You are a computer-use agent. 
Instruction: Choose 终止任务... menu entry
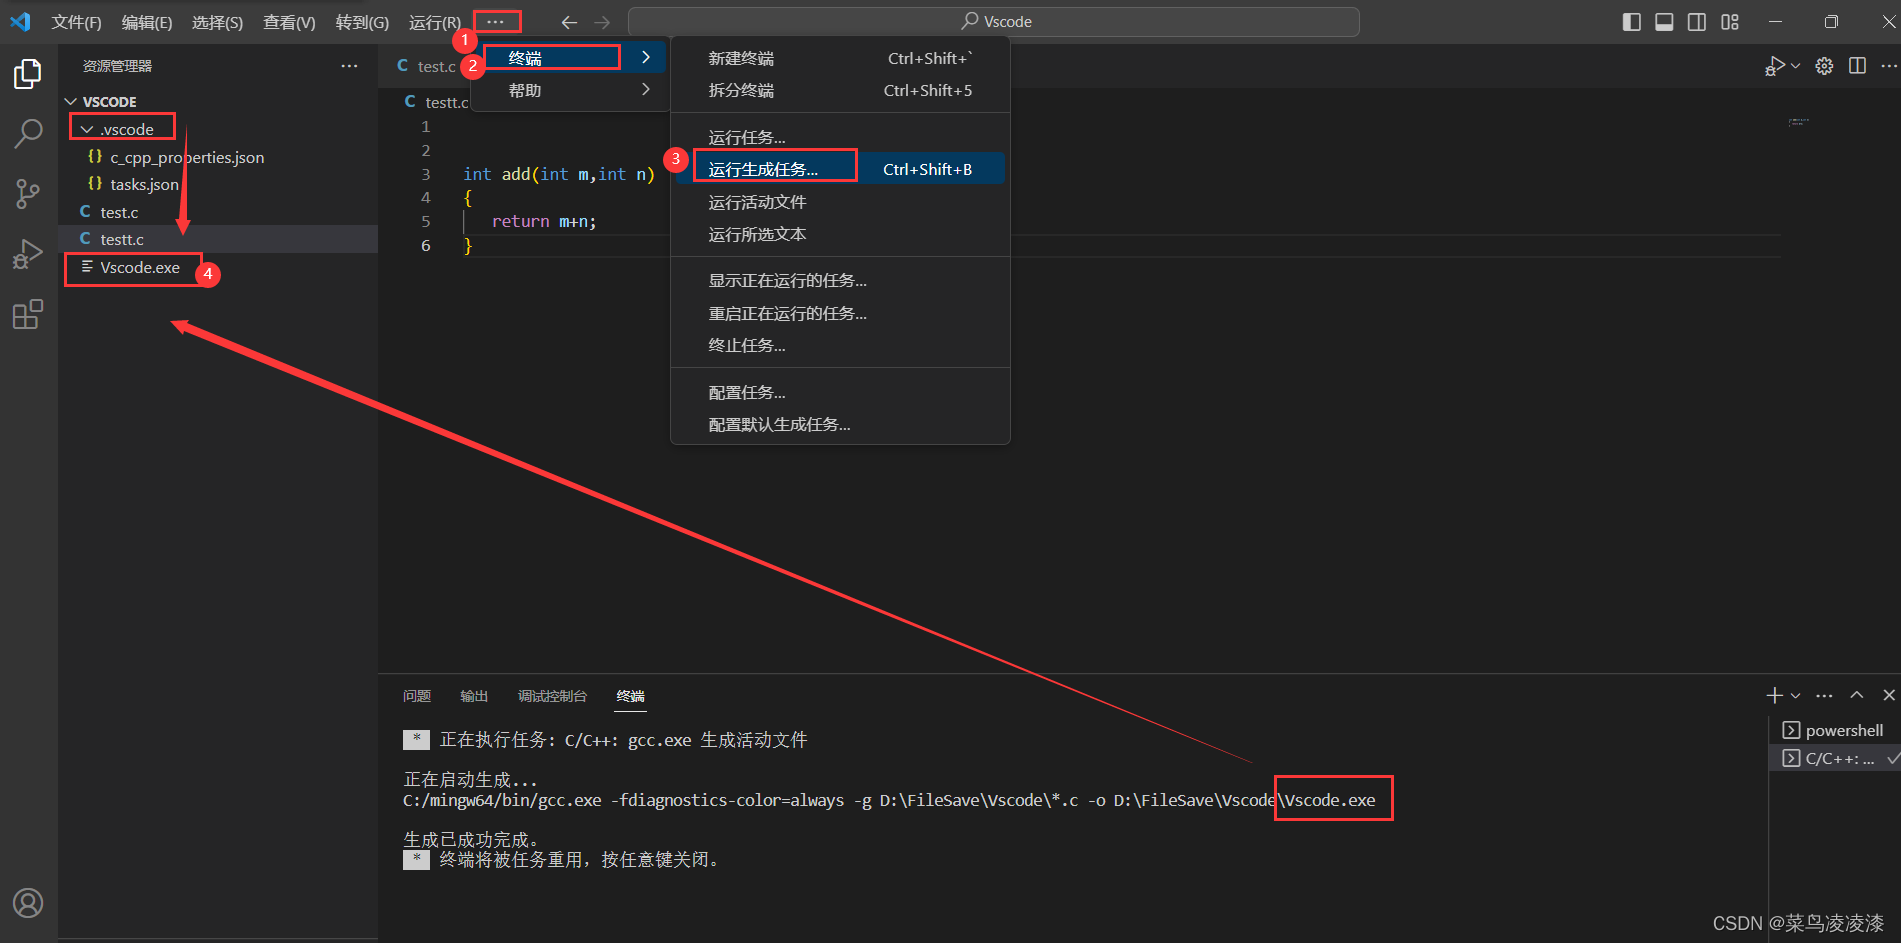[x=840, y=345]
